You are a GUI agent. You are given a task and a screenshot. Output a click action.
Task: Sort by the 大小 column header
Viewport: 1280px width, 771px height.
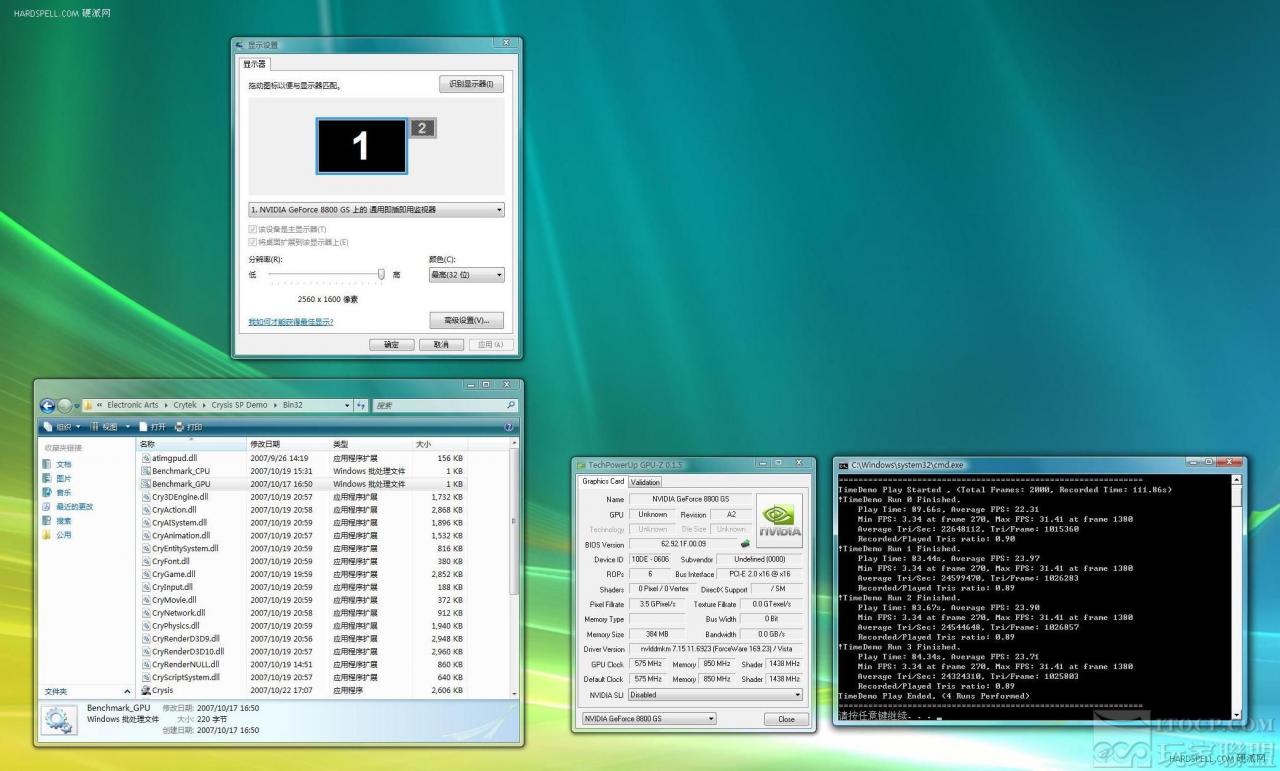pyautogui.click(x=440, y=444)
